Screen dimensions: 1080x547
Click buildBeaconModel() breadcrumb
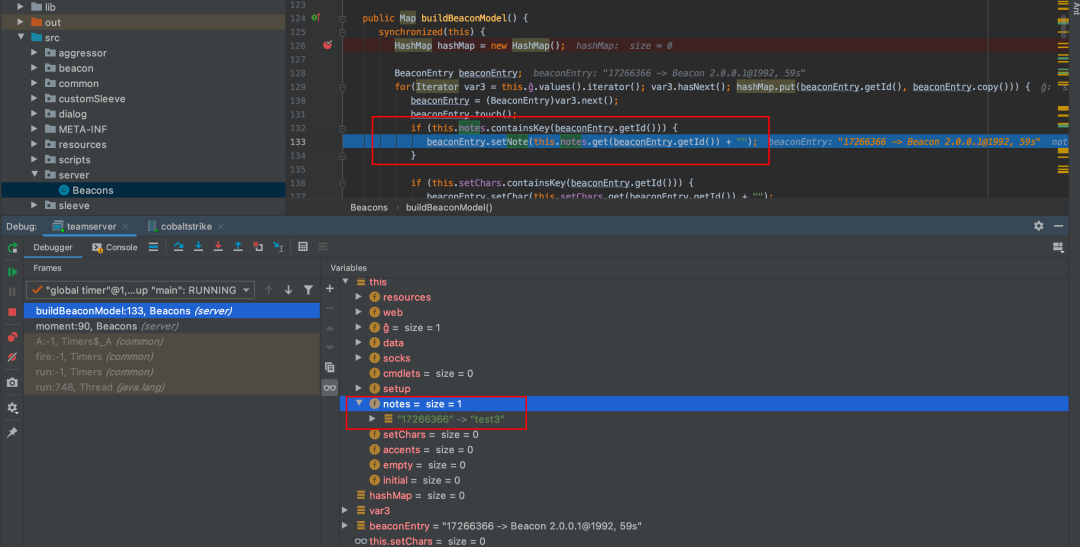[449, 207]
